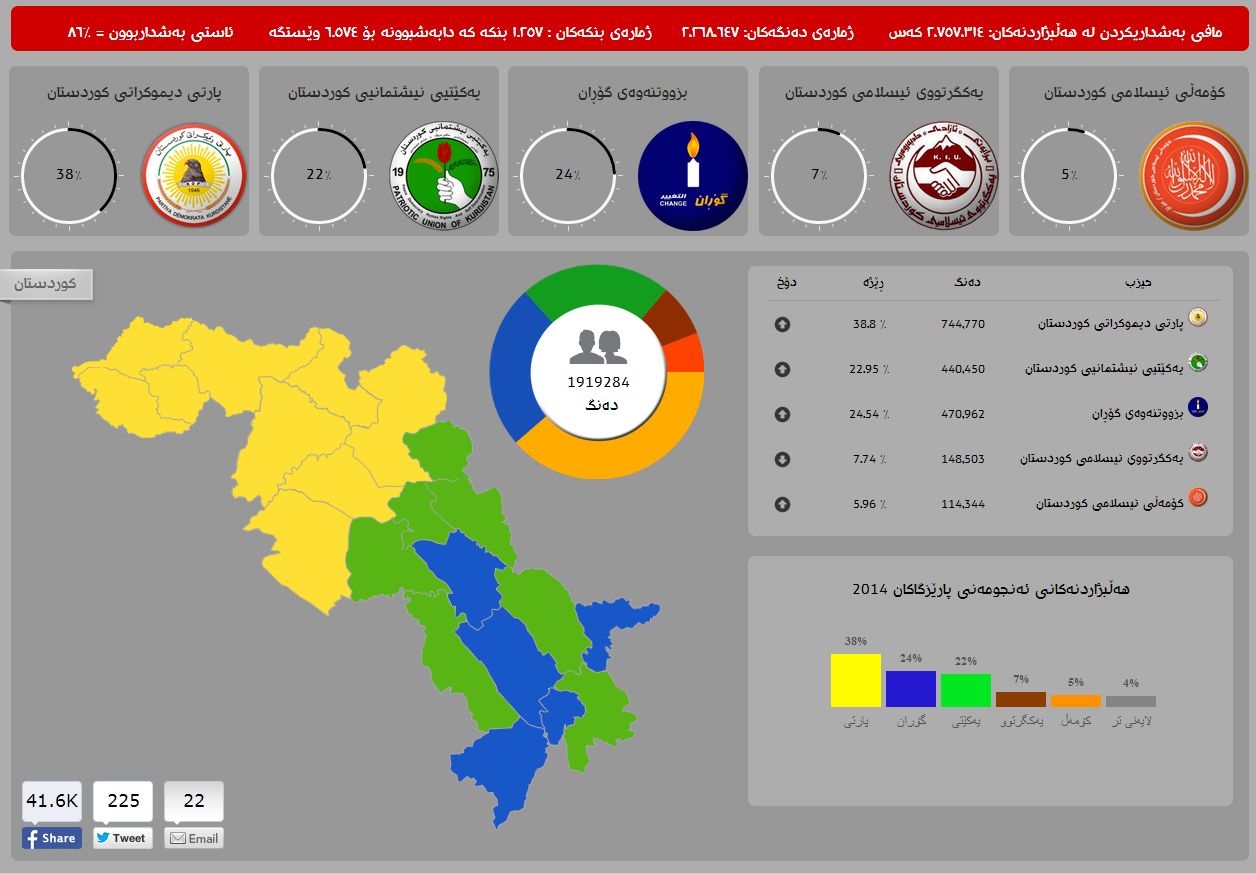Viewport: 1256px width, 873px height.
Task: Click the KDP eagle party logo
Action: click(193, 175)
